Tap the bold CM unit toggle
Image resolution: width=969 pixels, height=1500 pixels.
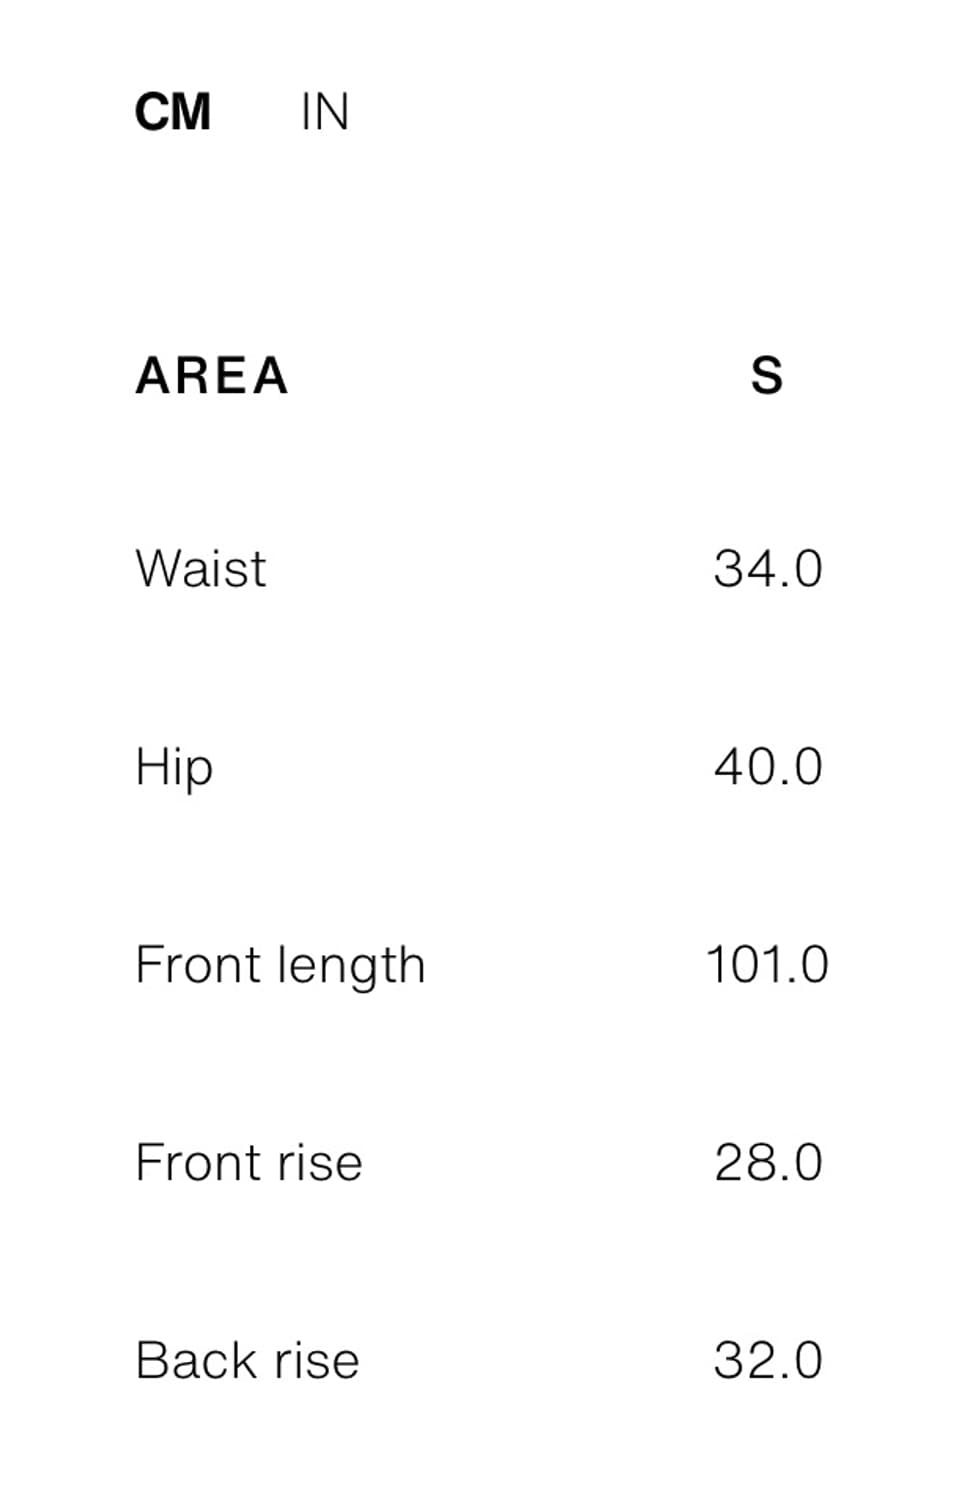click(173, 112)
